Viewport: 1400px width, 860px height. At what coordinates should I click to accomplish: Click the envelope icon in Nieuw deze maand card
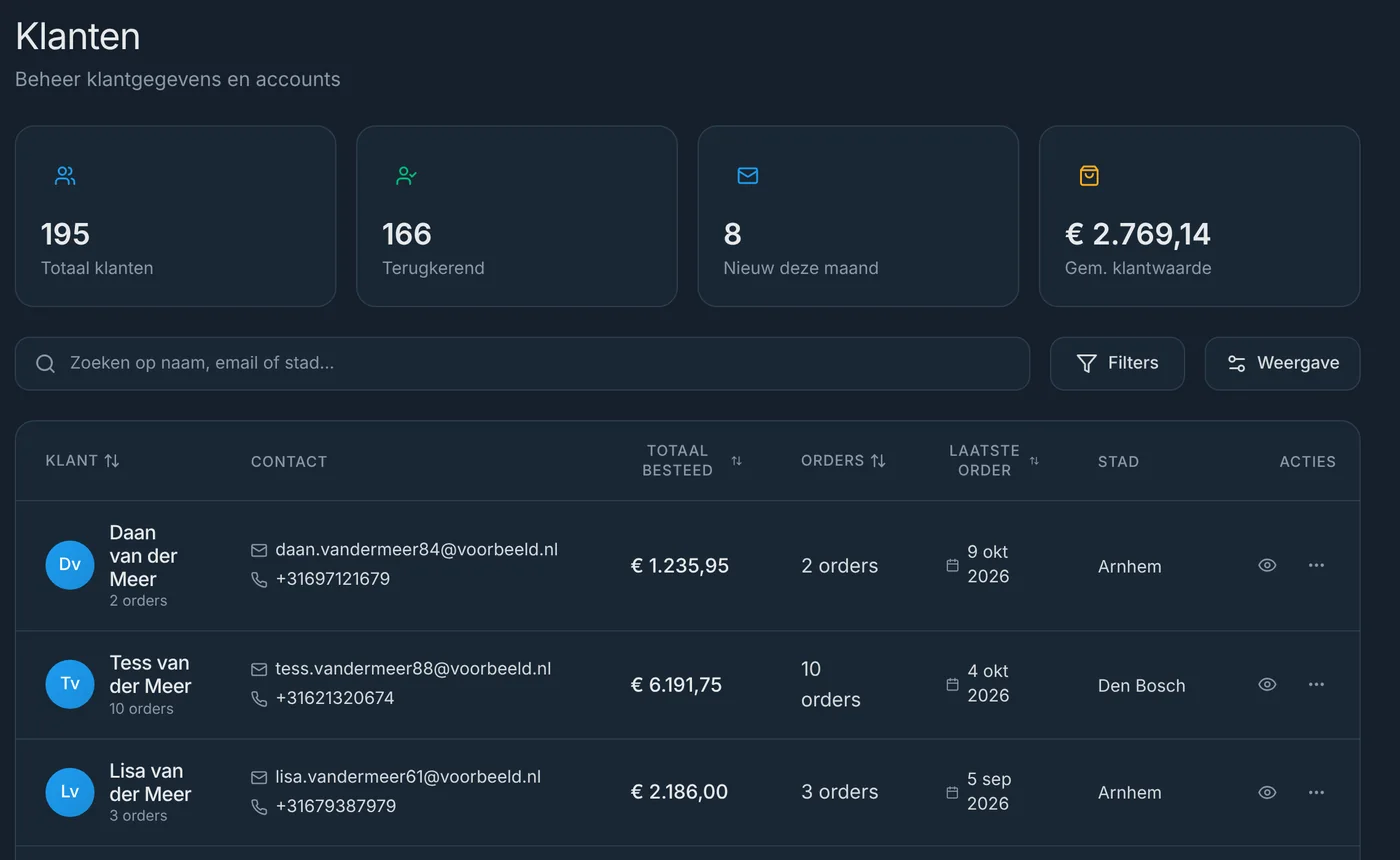(x=748, y=176)
